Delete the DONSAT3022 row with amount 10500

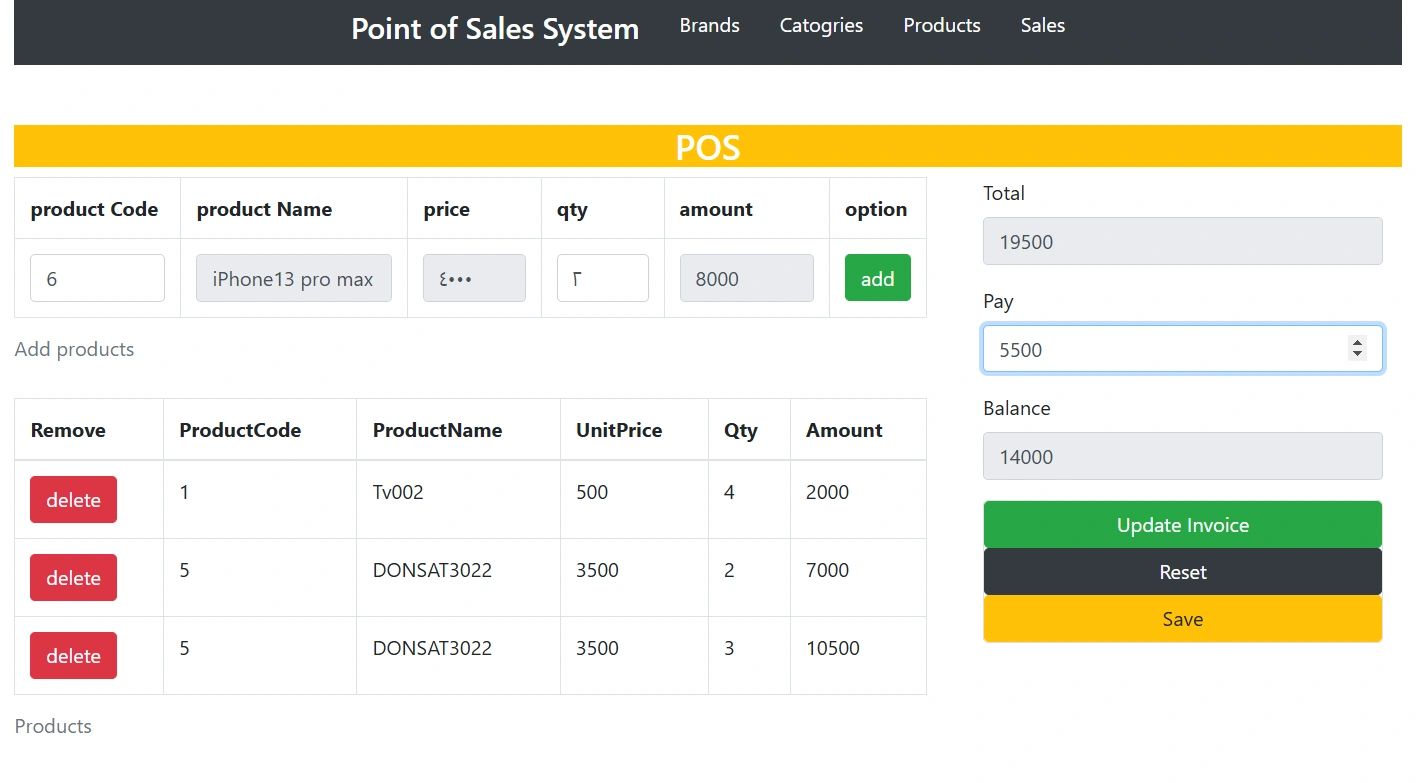73,656
